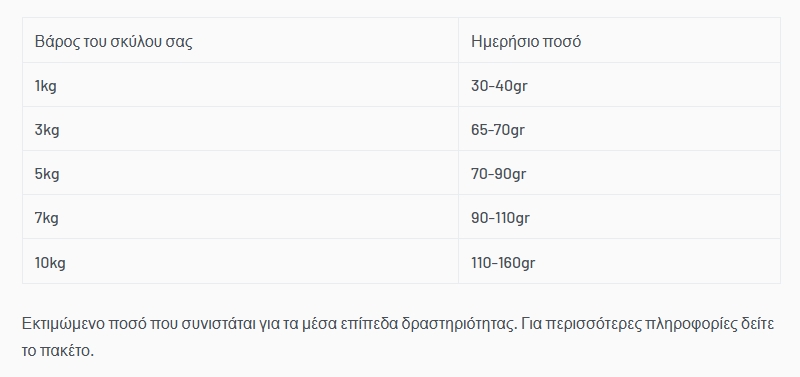Click the 5kg row label
800x377 pixels.
[x=47, y=173]
